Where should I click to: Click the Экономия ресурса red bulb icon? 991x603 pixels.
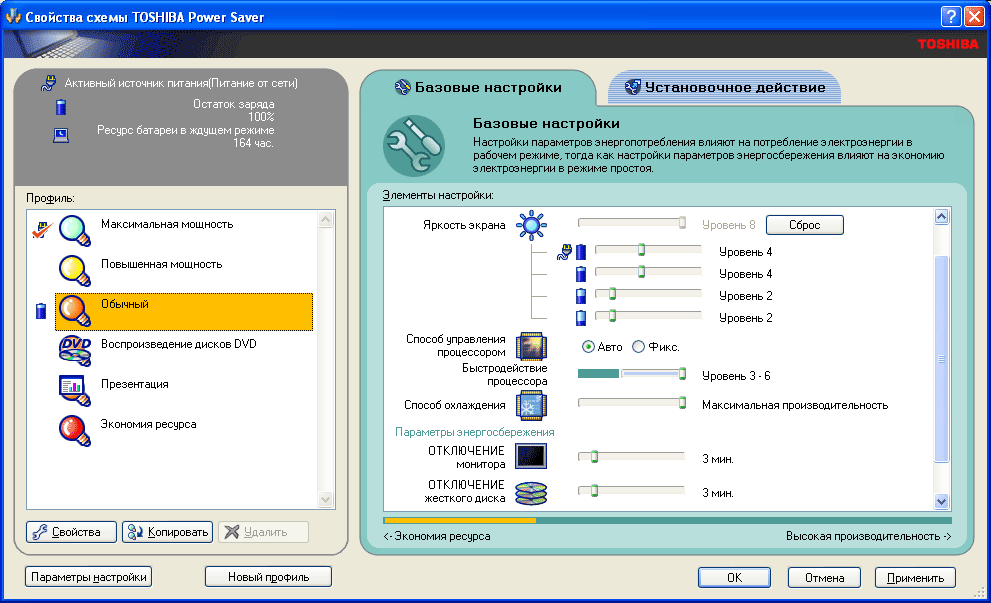coord(75,430)
